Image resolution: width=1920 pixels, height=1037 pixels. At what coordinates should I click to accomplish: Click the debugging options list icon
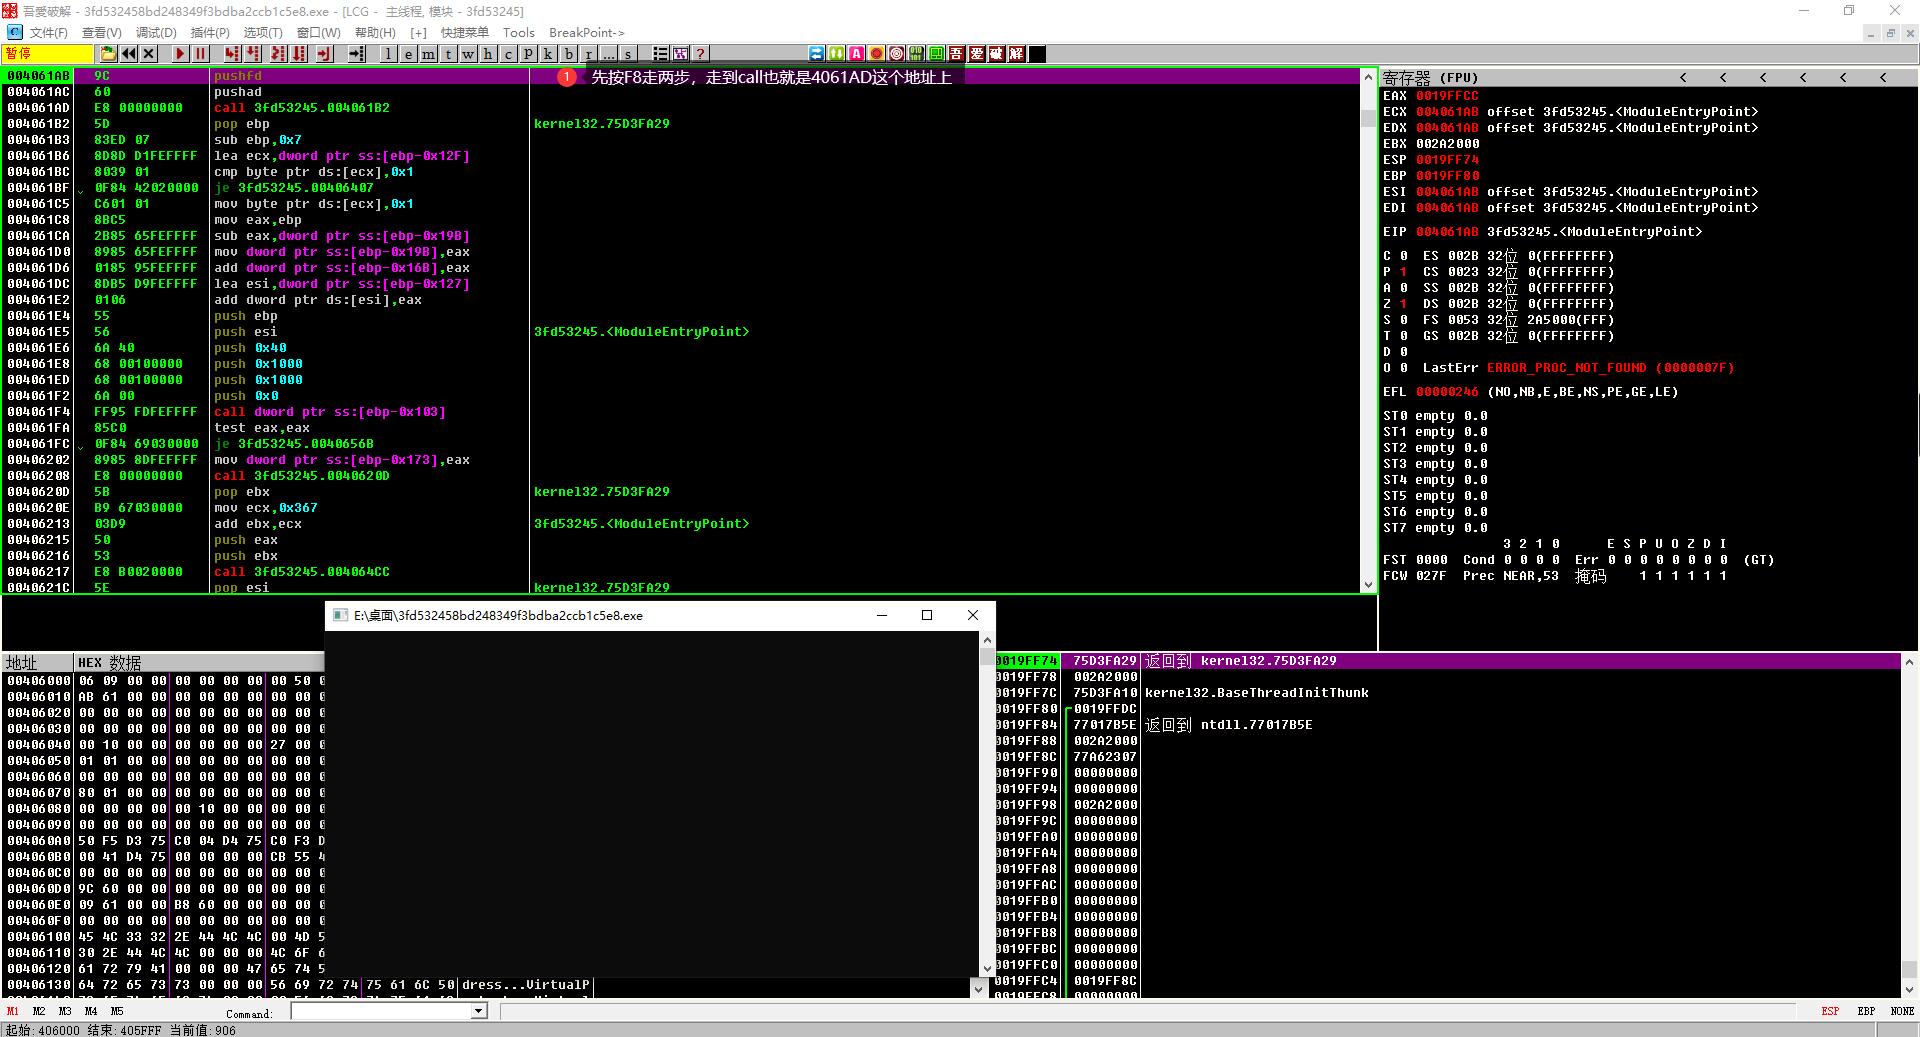(660, 54)
